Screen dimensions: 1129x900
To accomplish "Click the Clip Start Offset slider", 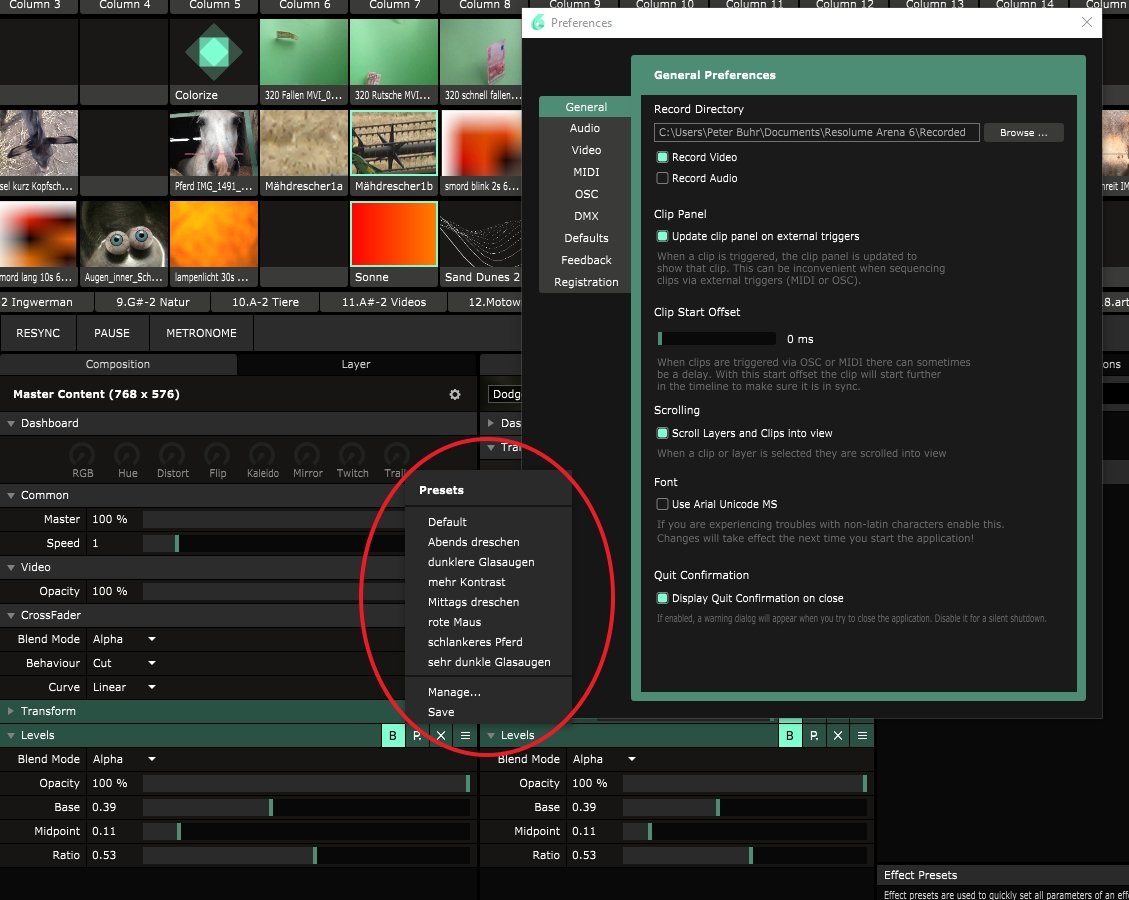I will 716,339.
